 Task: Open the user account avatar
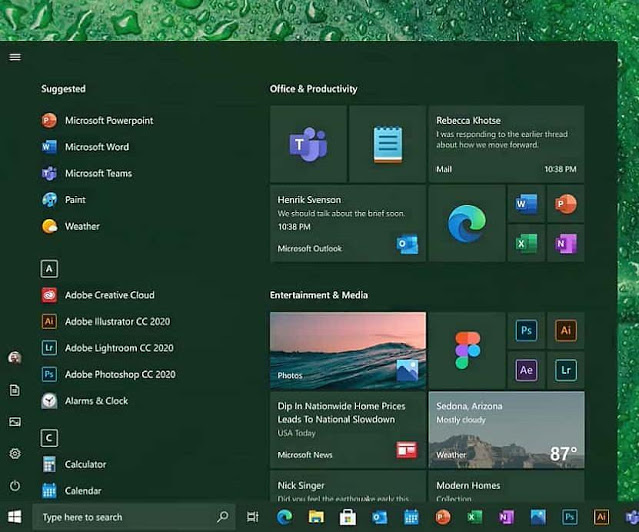(x=15, y=358)
